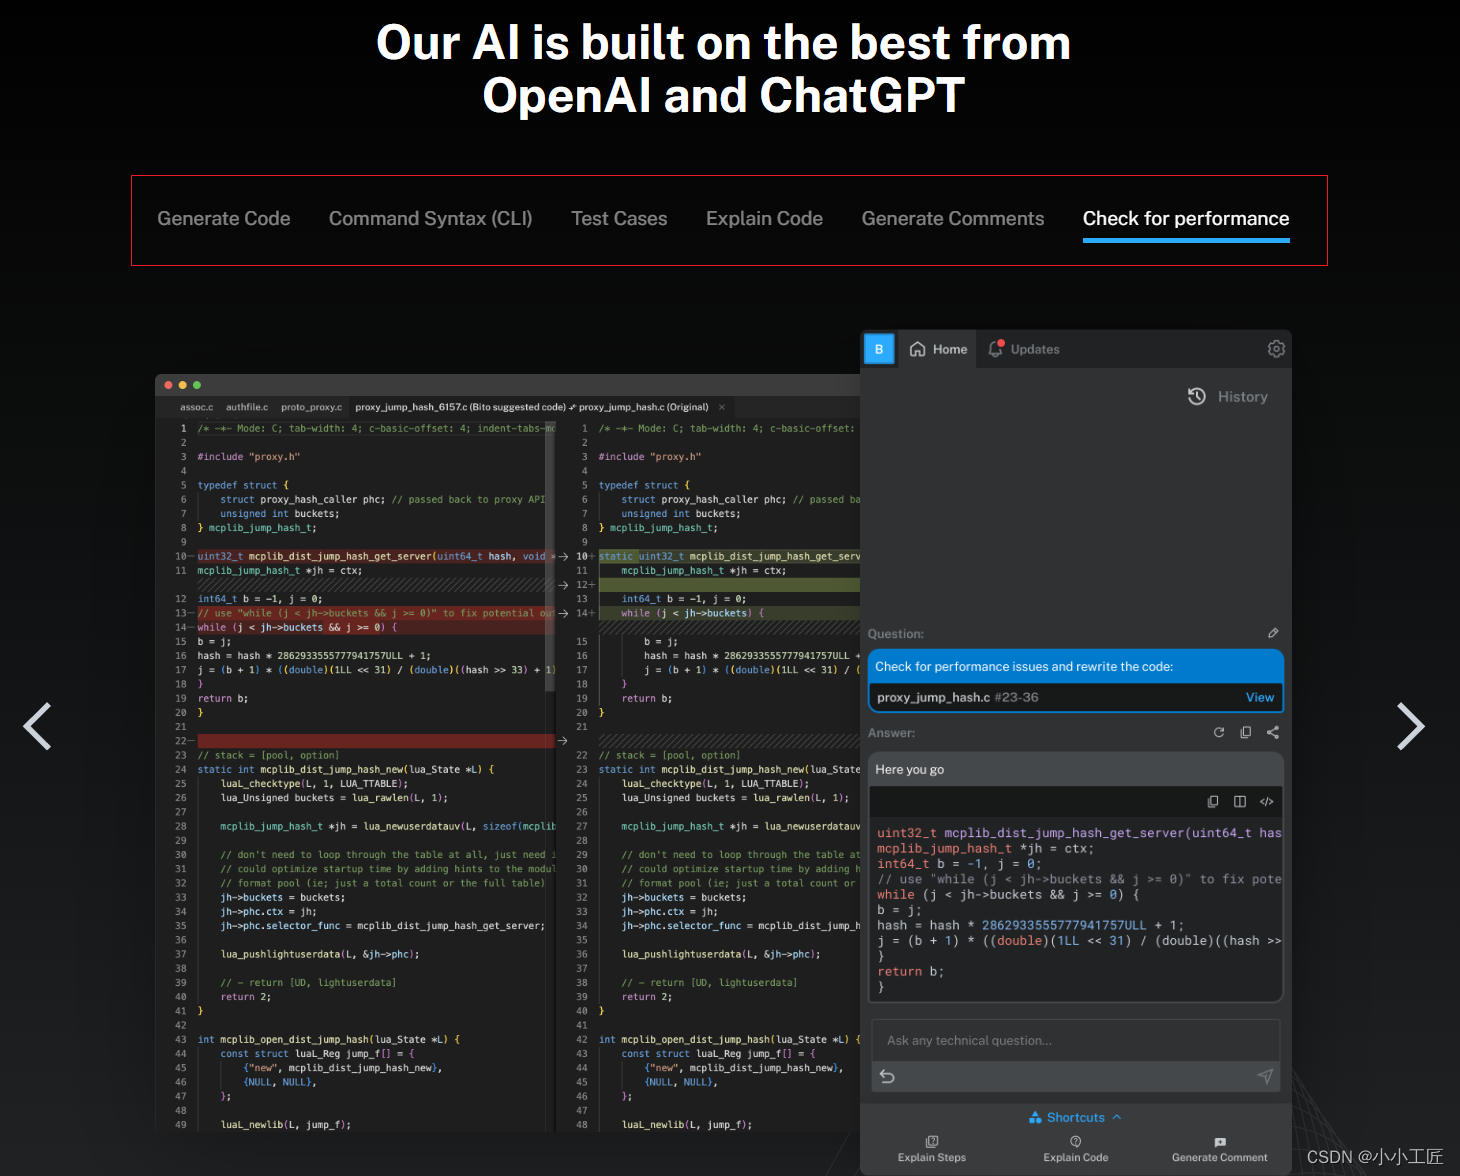Select the Generate Code tab
The width and height of the screenshot is (1460, 1176).
point(224,219)
